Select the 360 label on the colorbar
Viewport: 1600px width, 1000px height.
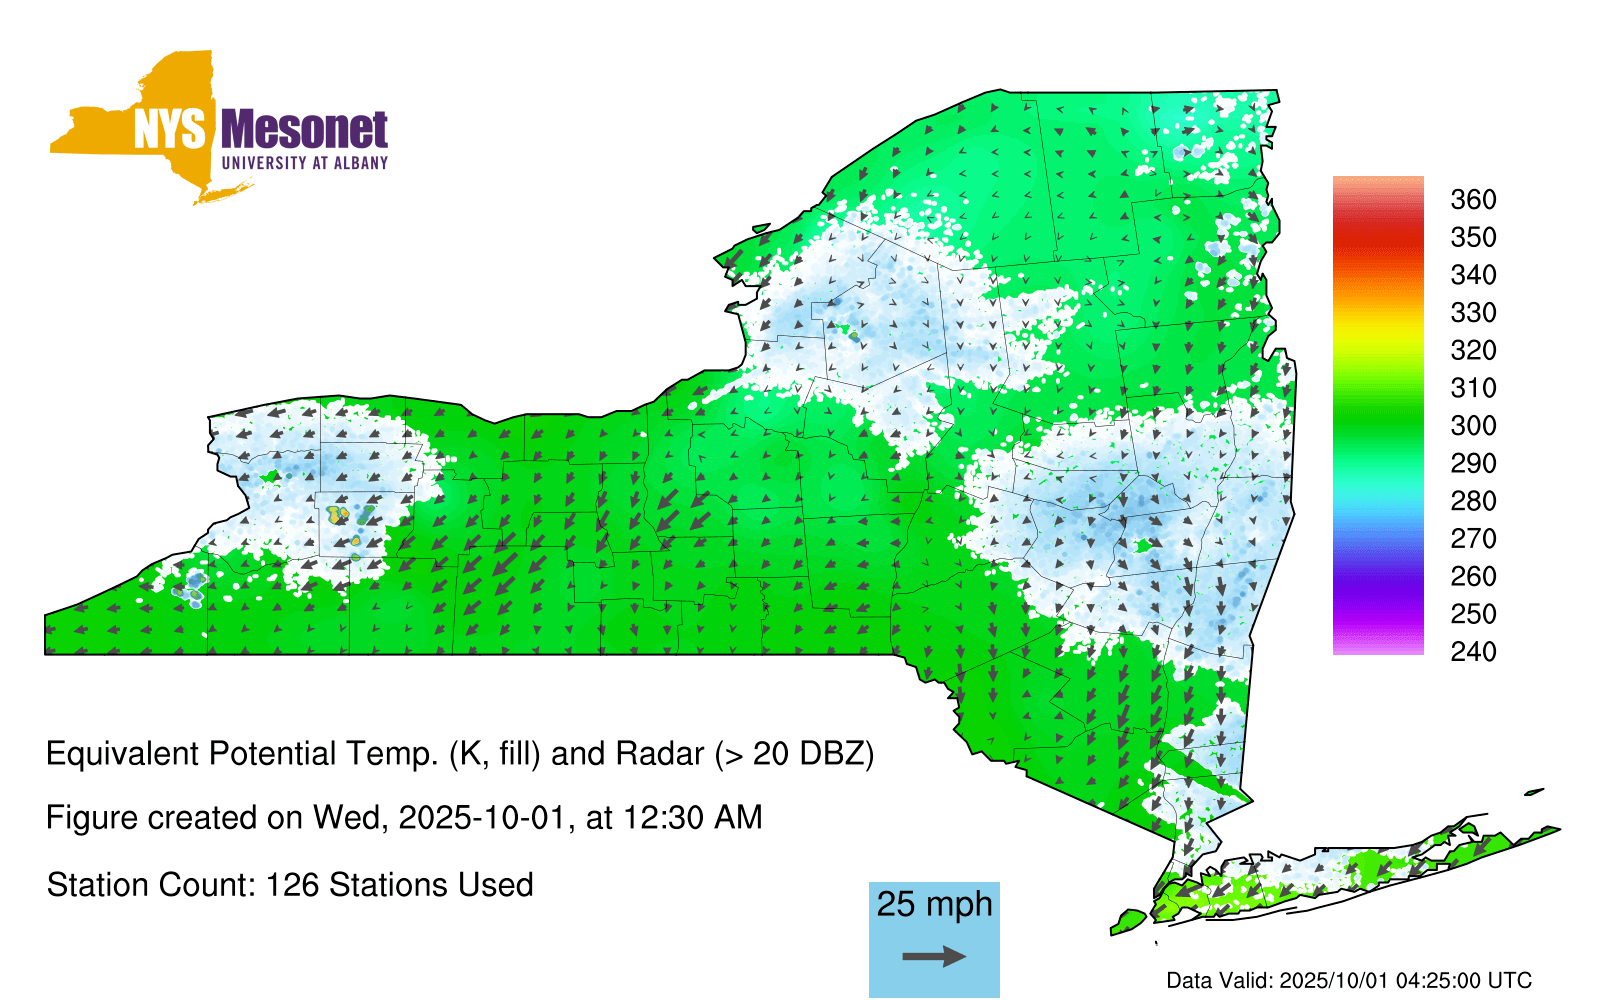[x=1473, y=200]
